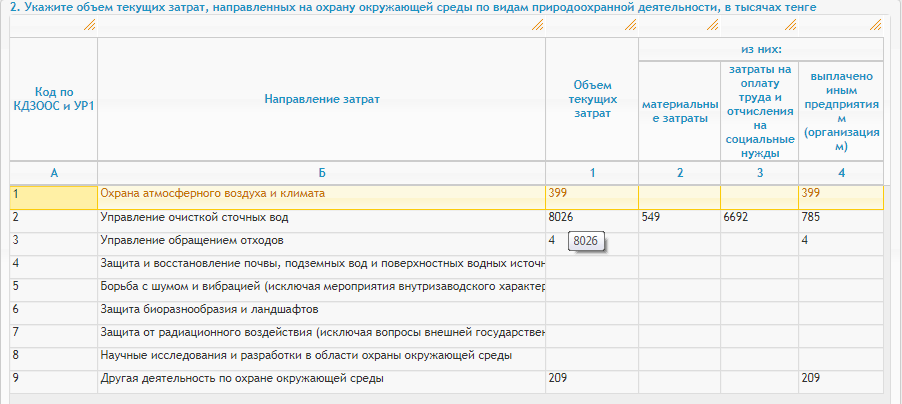
Task: Click empty Объем текущих затрат cell for row 8
Action: (591, 355)
